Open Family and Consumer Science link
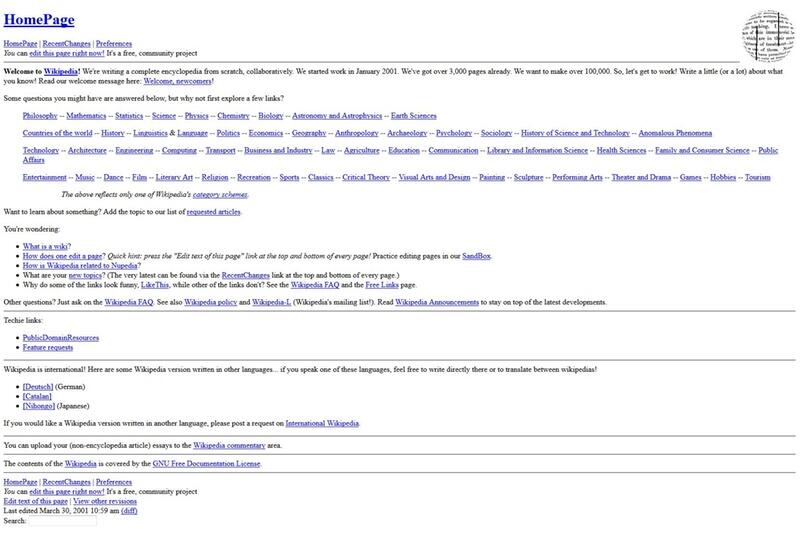Viewport: 800px width, 534px height. pyautogui.click(x=702, y=150)
